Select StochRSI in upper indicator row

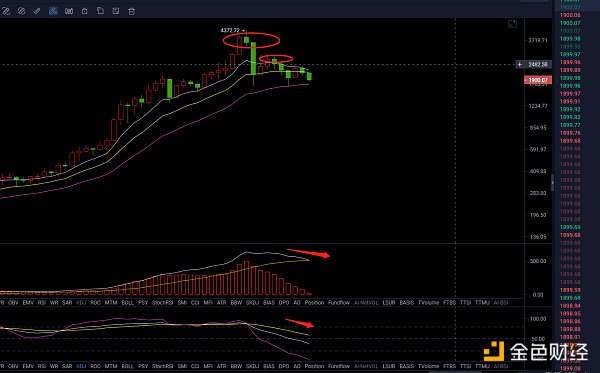tap(163, 303)
